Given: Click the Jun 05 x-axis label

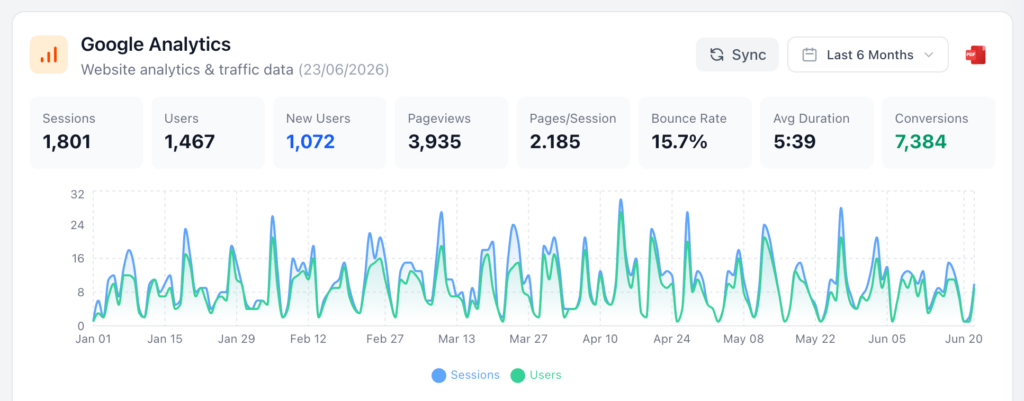Looking at the screenshot, I should (x=888, y=339).
